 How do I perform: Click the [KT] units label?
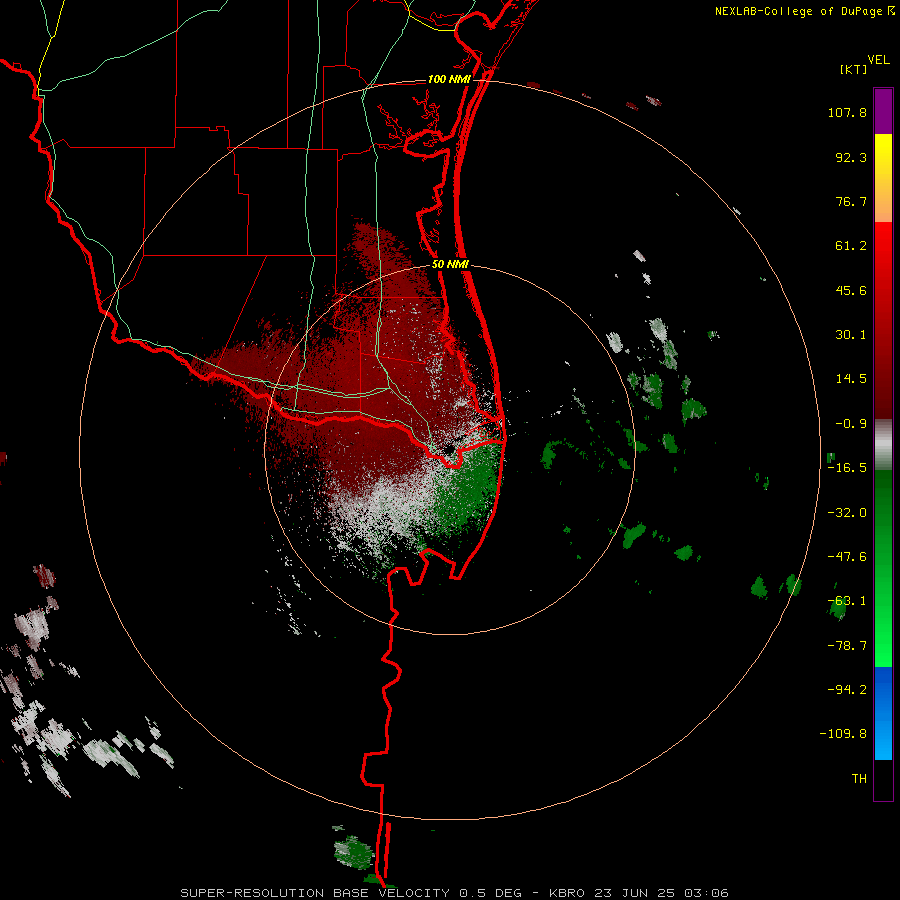pos(853,69)
